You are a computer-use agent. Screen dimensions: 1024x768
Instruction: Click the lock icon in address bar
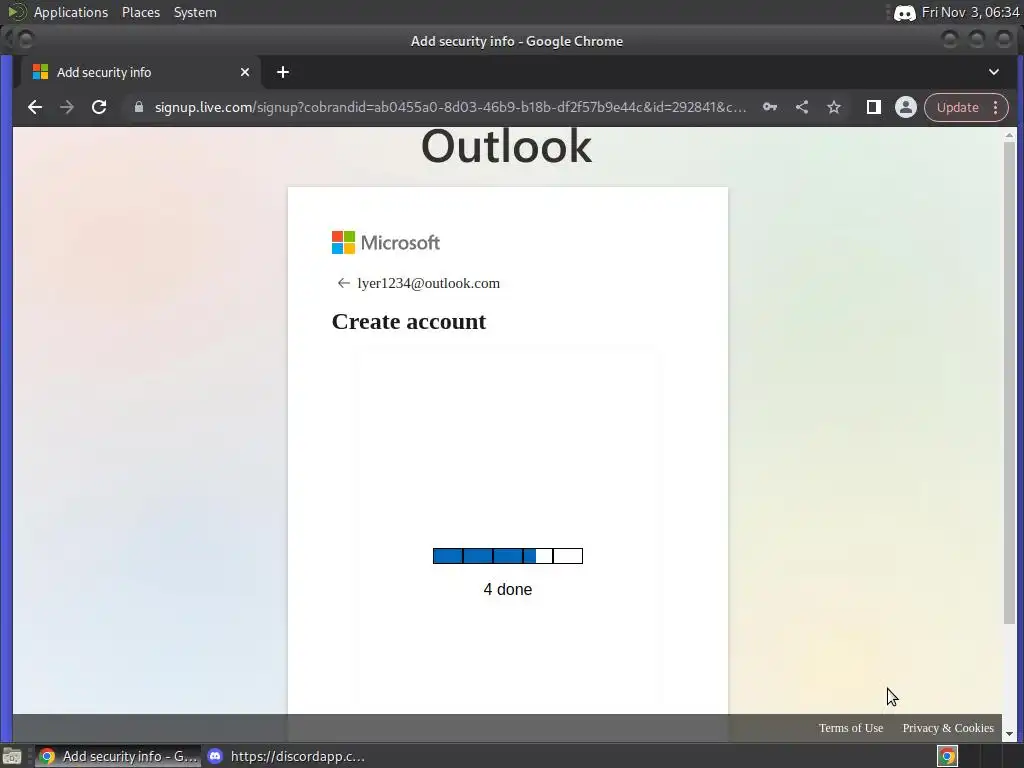tap(138, 107)
